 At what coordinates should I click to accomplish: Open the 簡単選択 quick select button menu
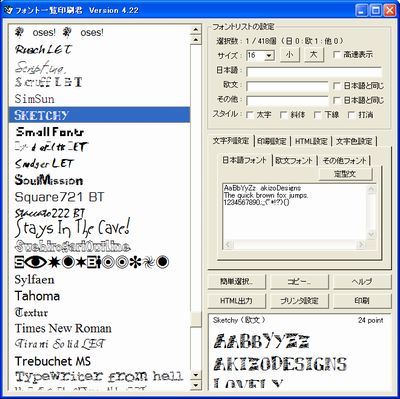click(236, 282)
